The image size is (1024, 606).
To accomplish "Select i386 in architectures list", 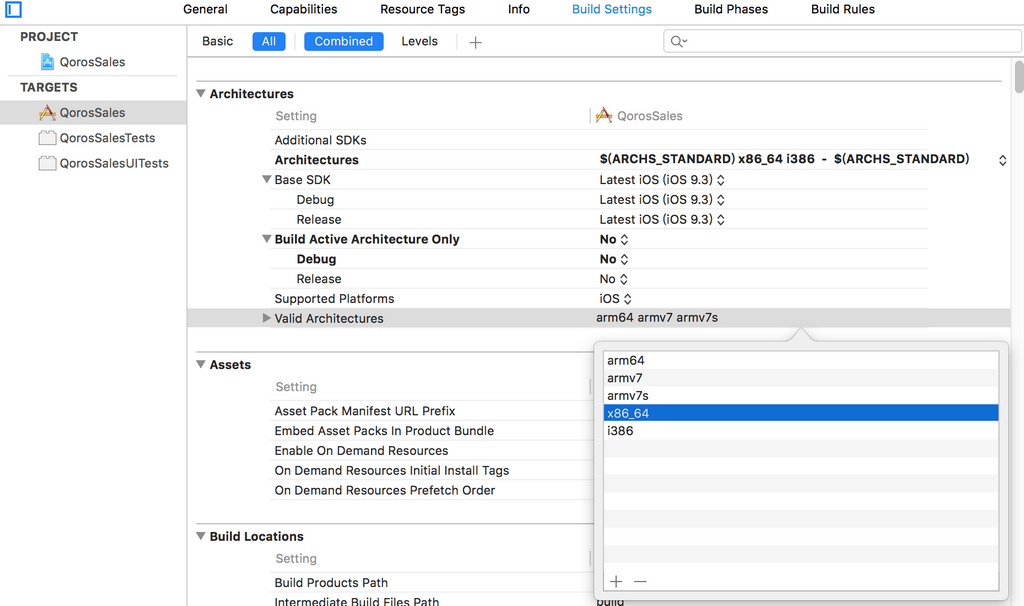I will point(801,430).
